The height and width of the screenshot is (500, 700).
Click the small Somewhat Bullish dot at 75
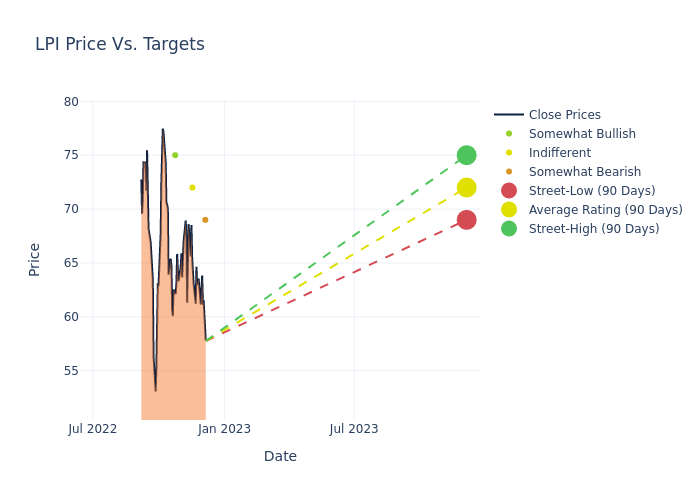175,155
